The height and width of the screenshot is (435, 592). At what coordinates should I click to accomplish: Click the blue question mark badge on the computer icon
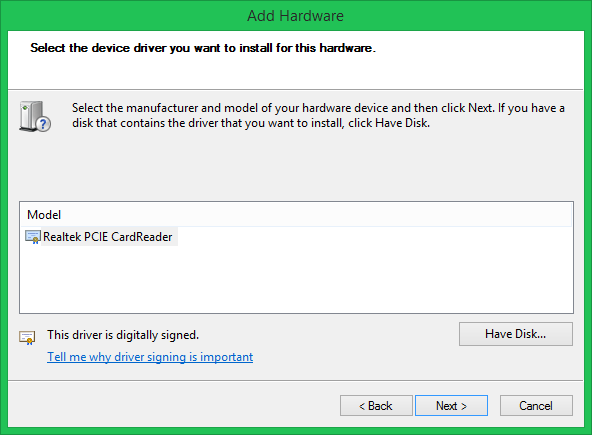point(44,124)
